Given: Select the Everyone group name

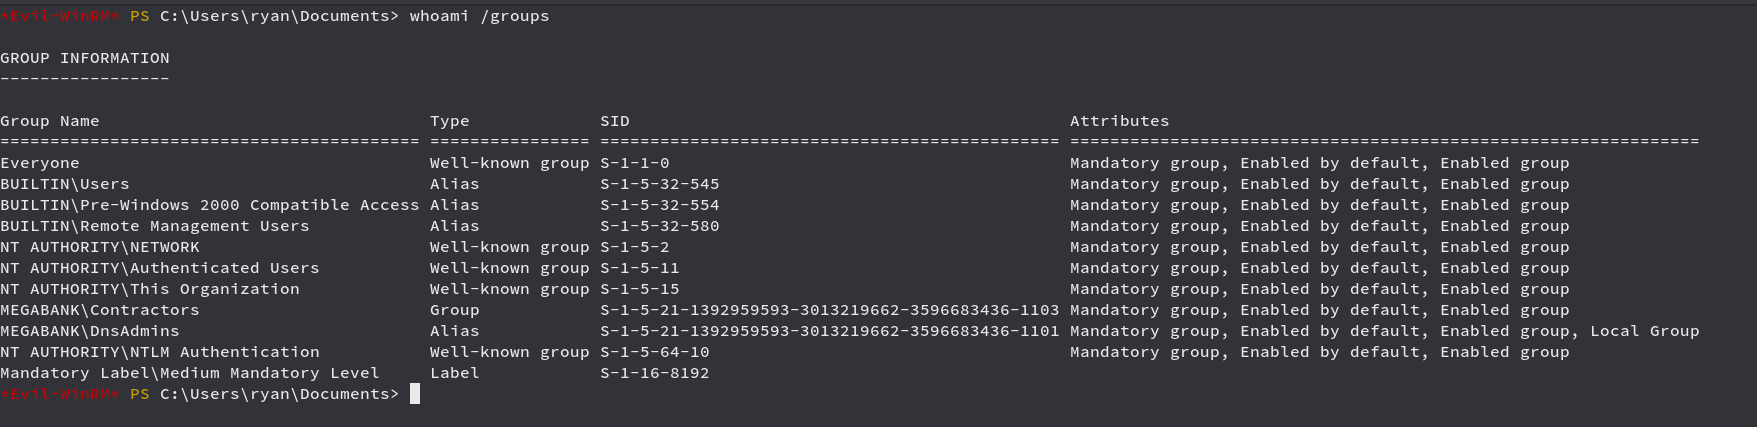Looking at the screenshot, I should pos(40,163).
